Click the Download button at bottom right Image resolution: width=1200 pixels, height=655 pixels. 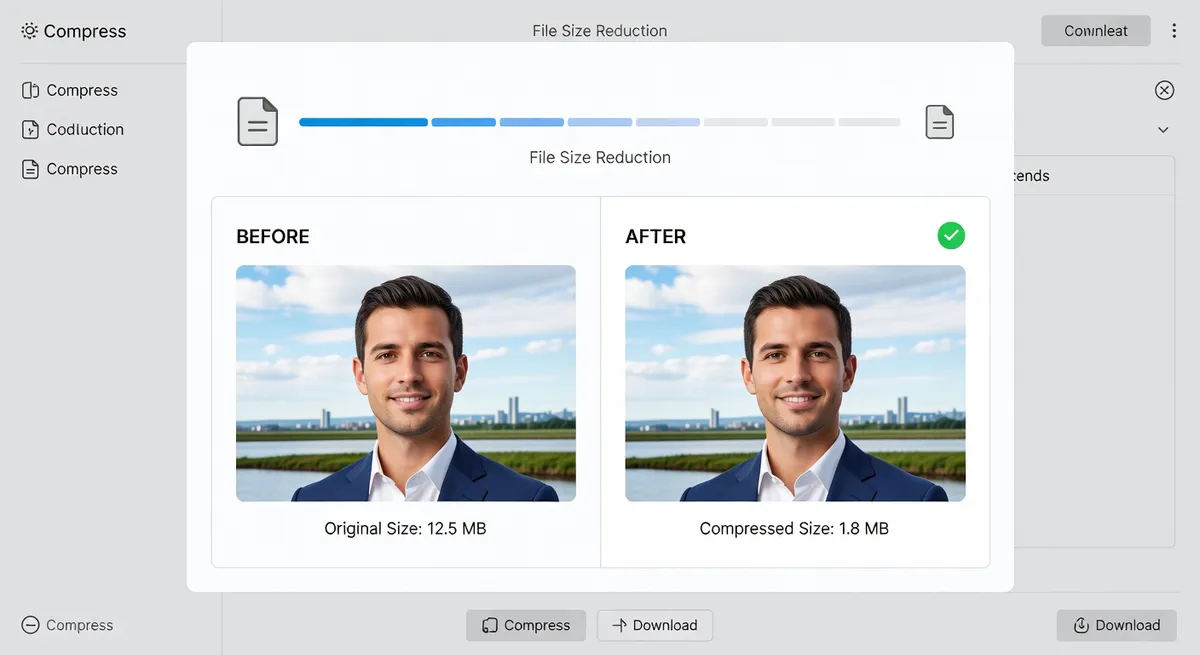(1117, 625)
